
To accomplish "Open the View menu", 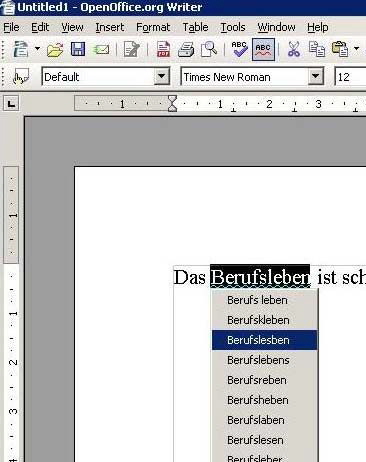I will point(72,27).
